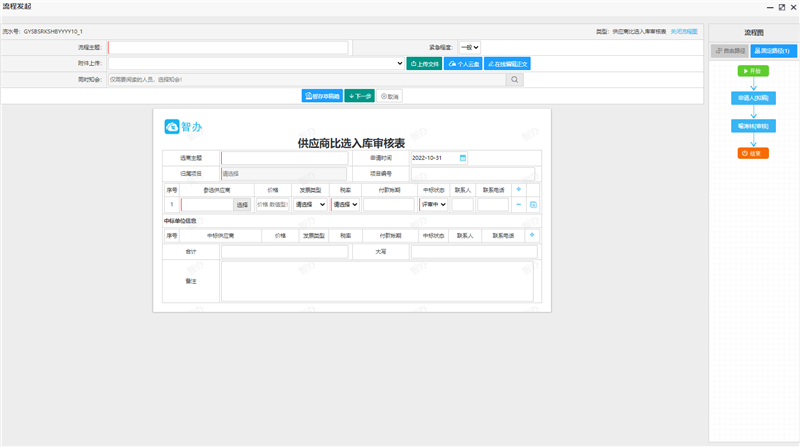Click minus icon to remove supplier row 1

click(518, 204)
